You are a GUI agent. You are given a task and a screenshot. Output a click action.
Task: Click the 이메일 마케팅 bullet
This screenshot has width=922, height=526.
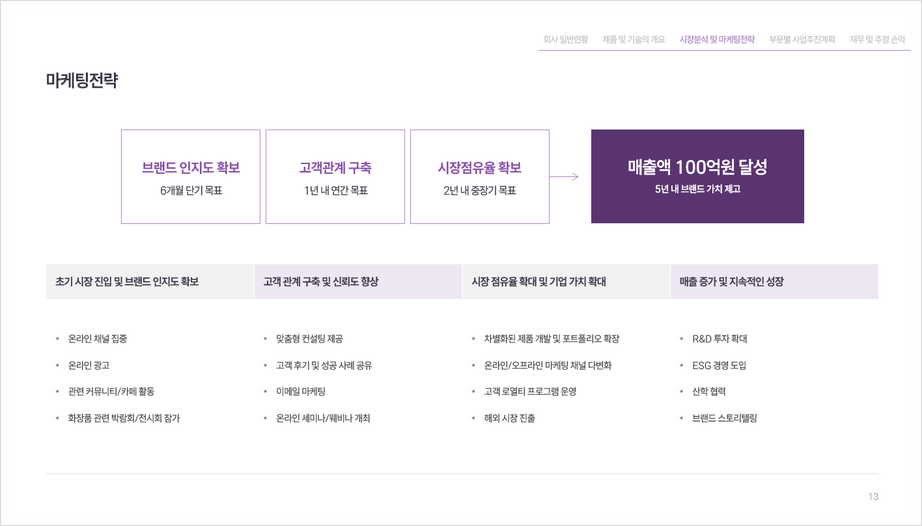point(300,391)
